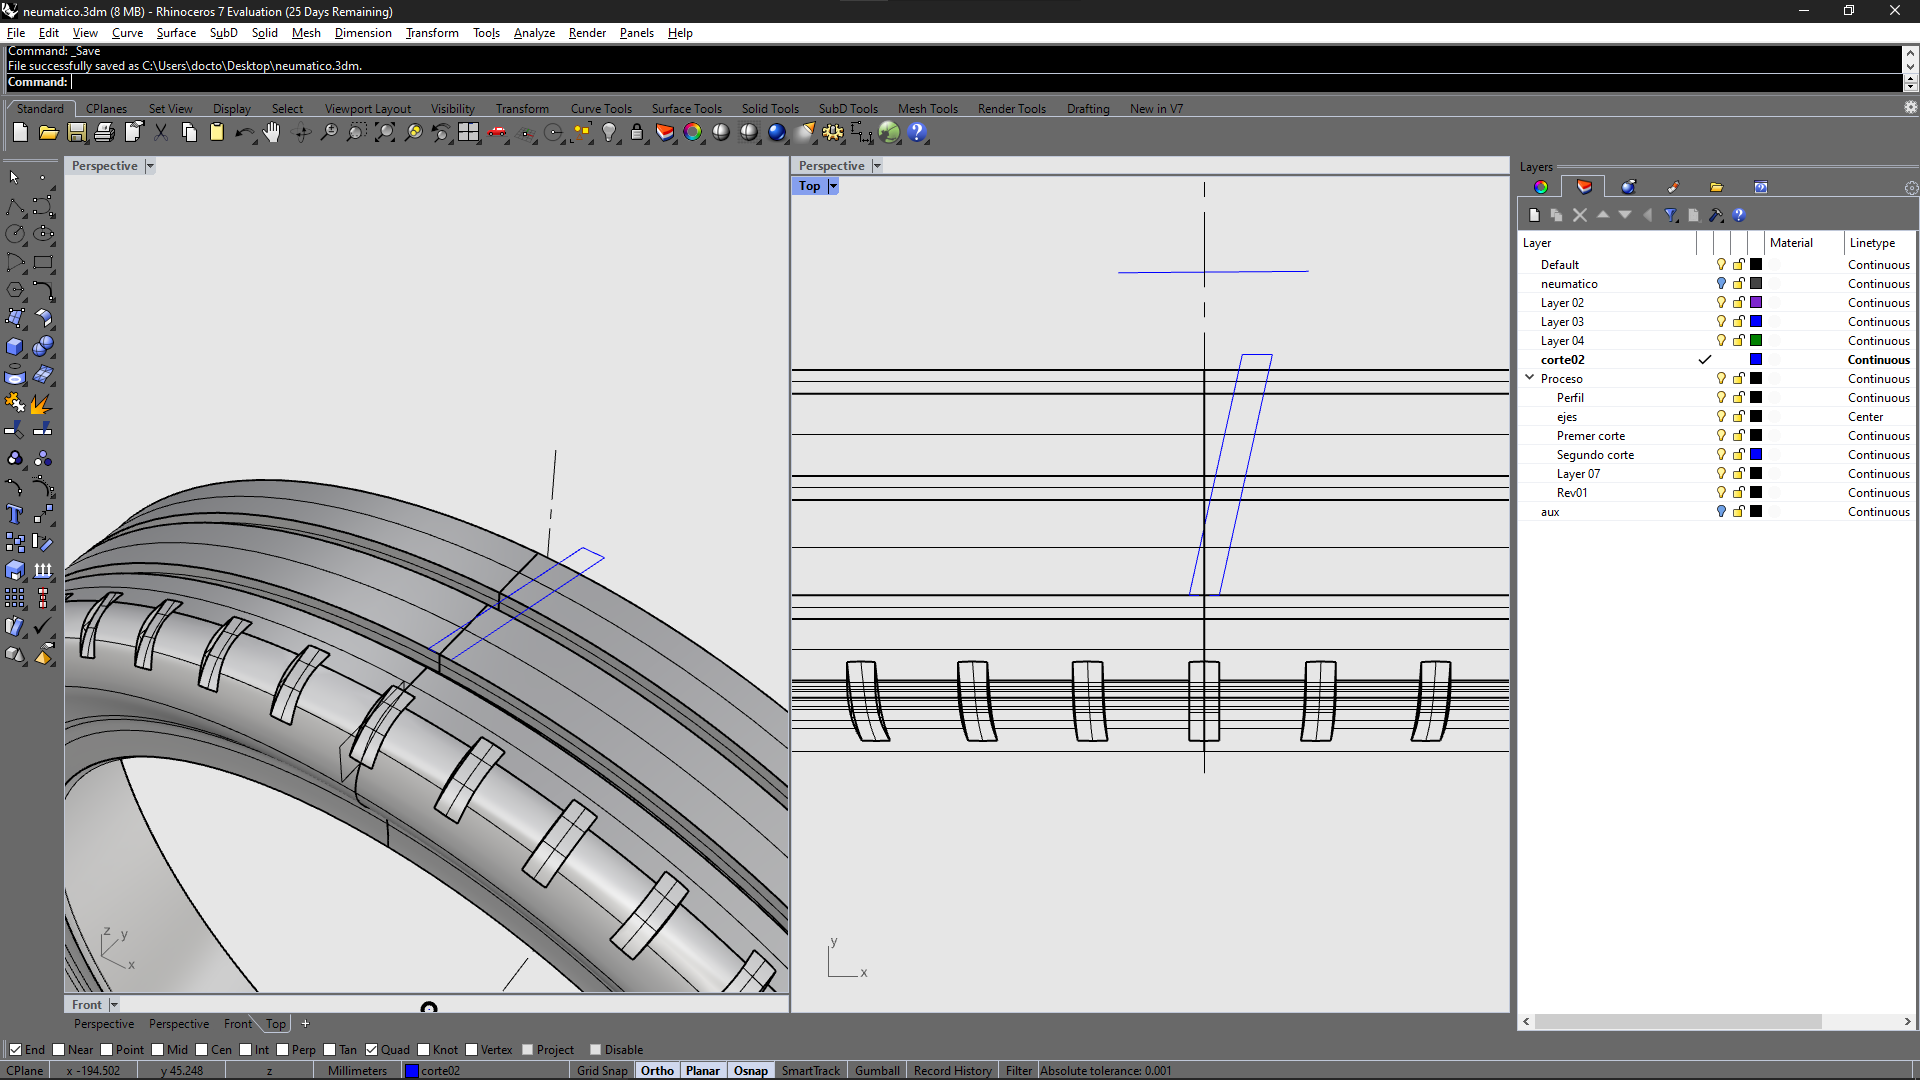Toggle visibility bulb for Layer 03
This screenshot has height=1080, width=1920.
click(1721, 321)
